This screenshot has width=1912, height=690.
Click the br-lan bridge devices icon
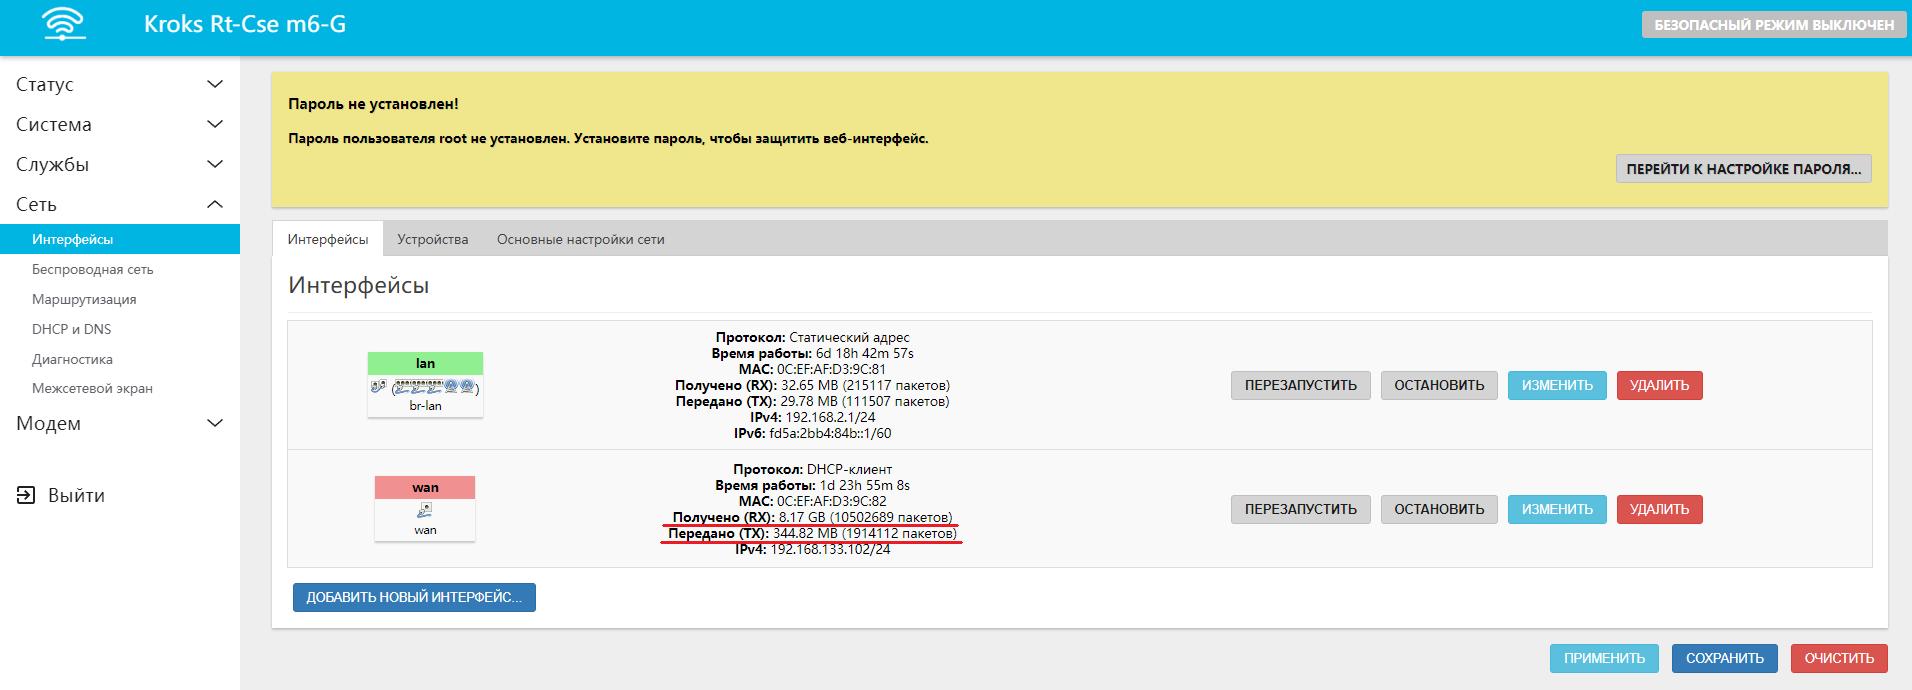pos(425,387)
